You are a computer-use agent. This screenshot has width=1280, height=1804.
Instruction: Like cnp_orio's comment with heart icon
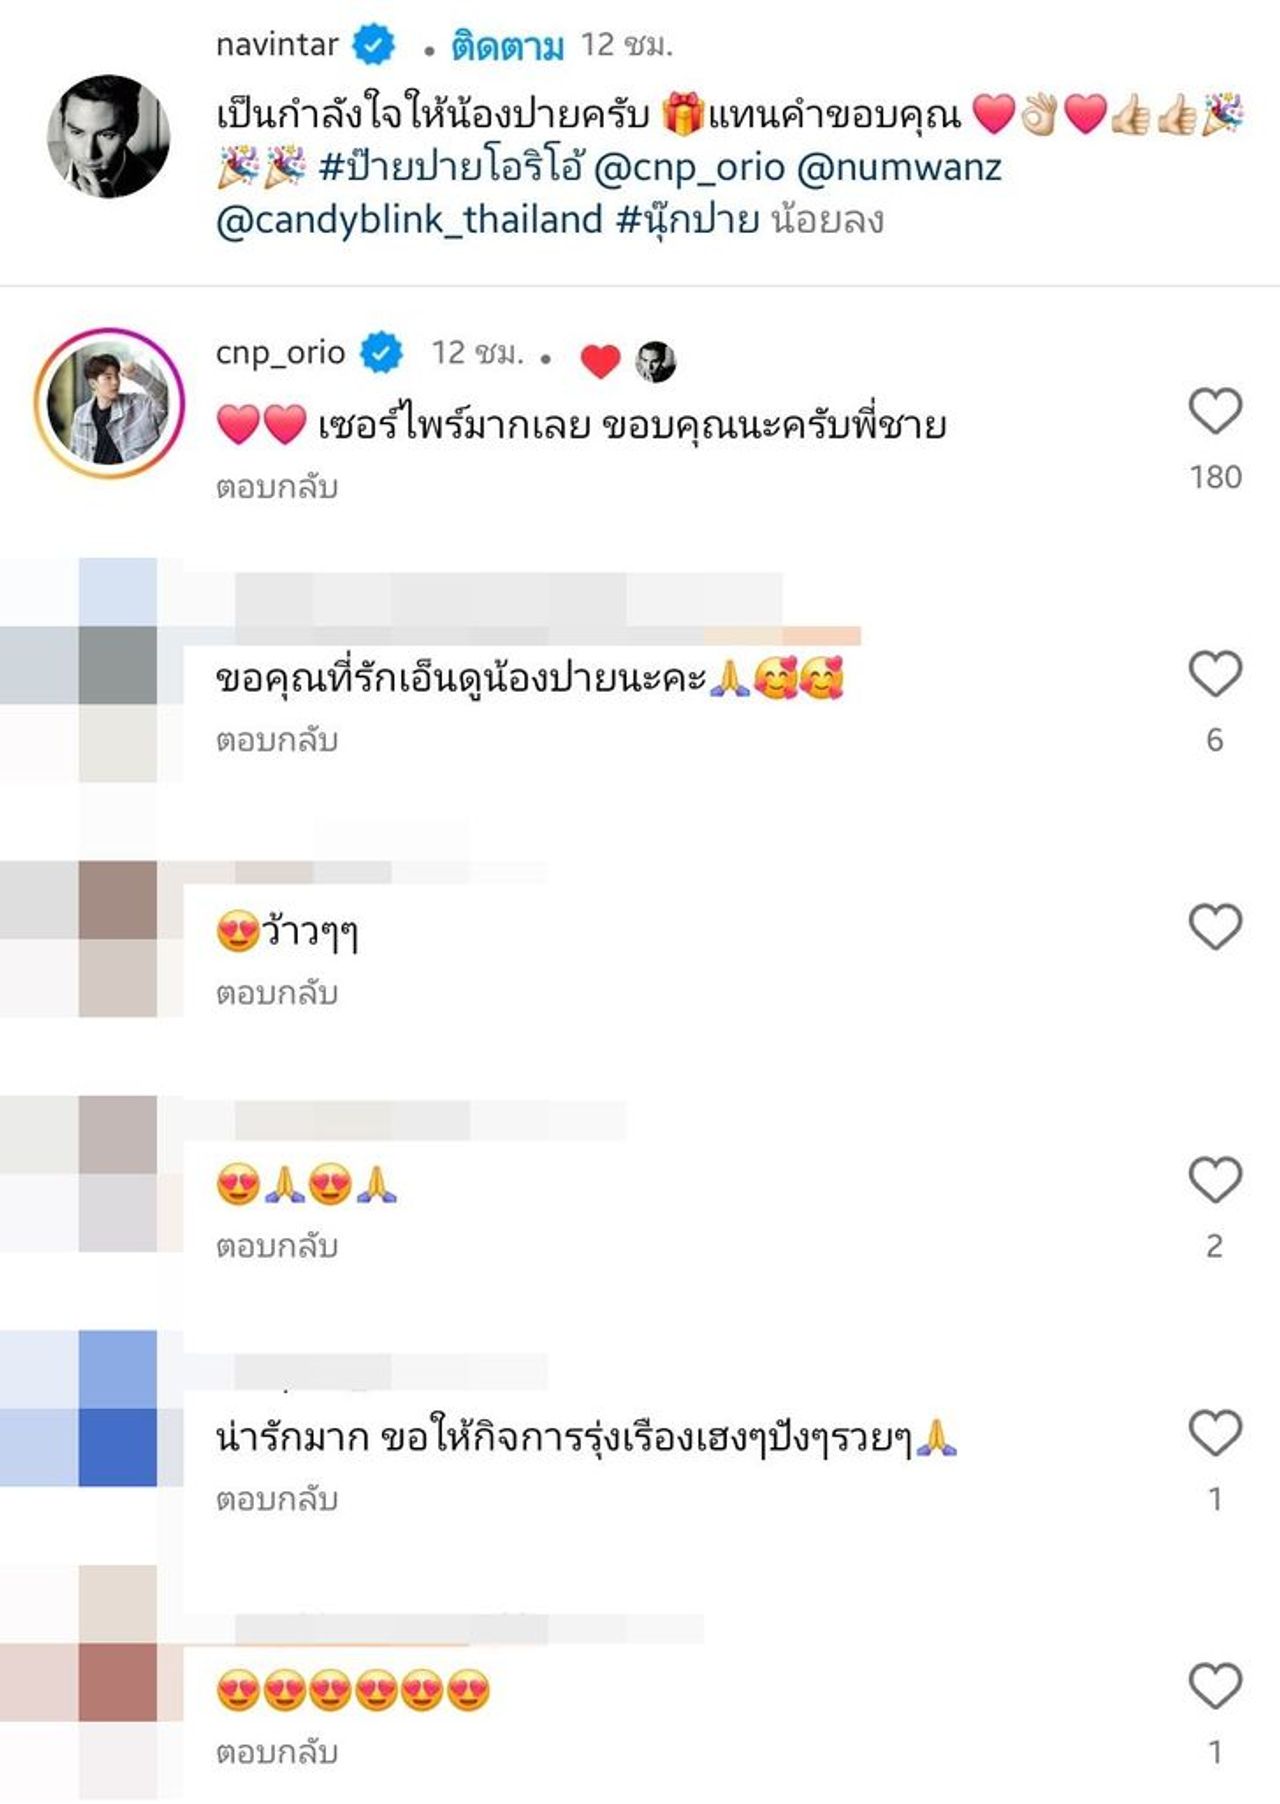point(1215,411)
